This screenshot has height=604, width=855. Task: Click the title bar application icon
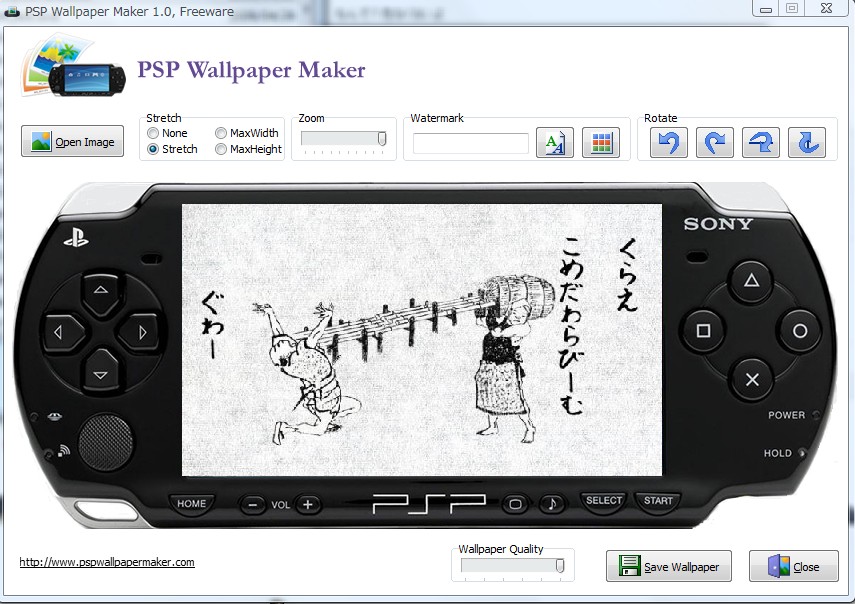pos(11,11)
